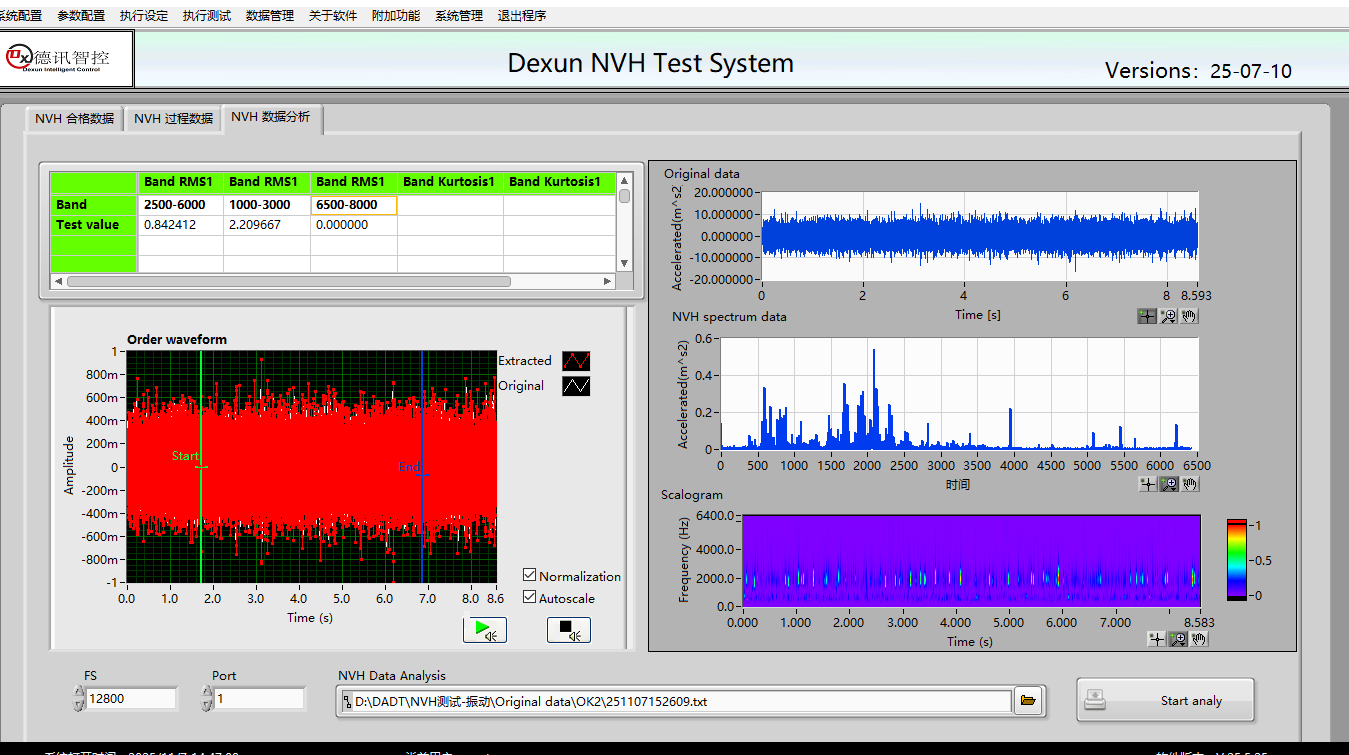Select cursor tool on Scalogram graph
The image size is (1349, 755).
click(x=1157, y=639)
